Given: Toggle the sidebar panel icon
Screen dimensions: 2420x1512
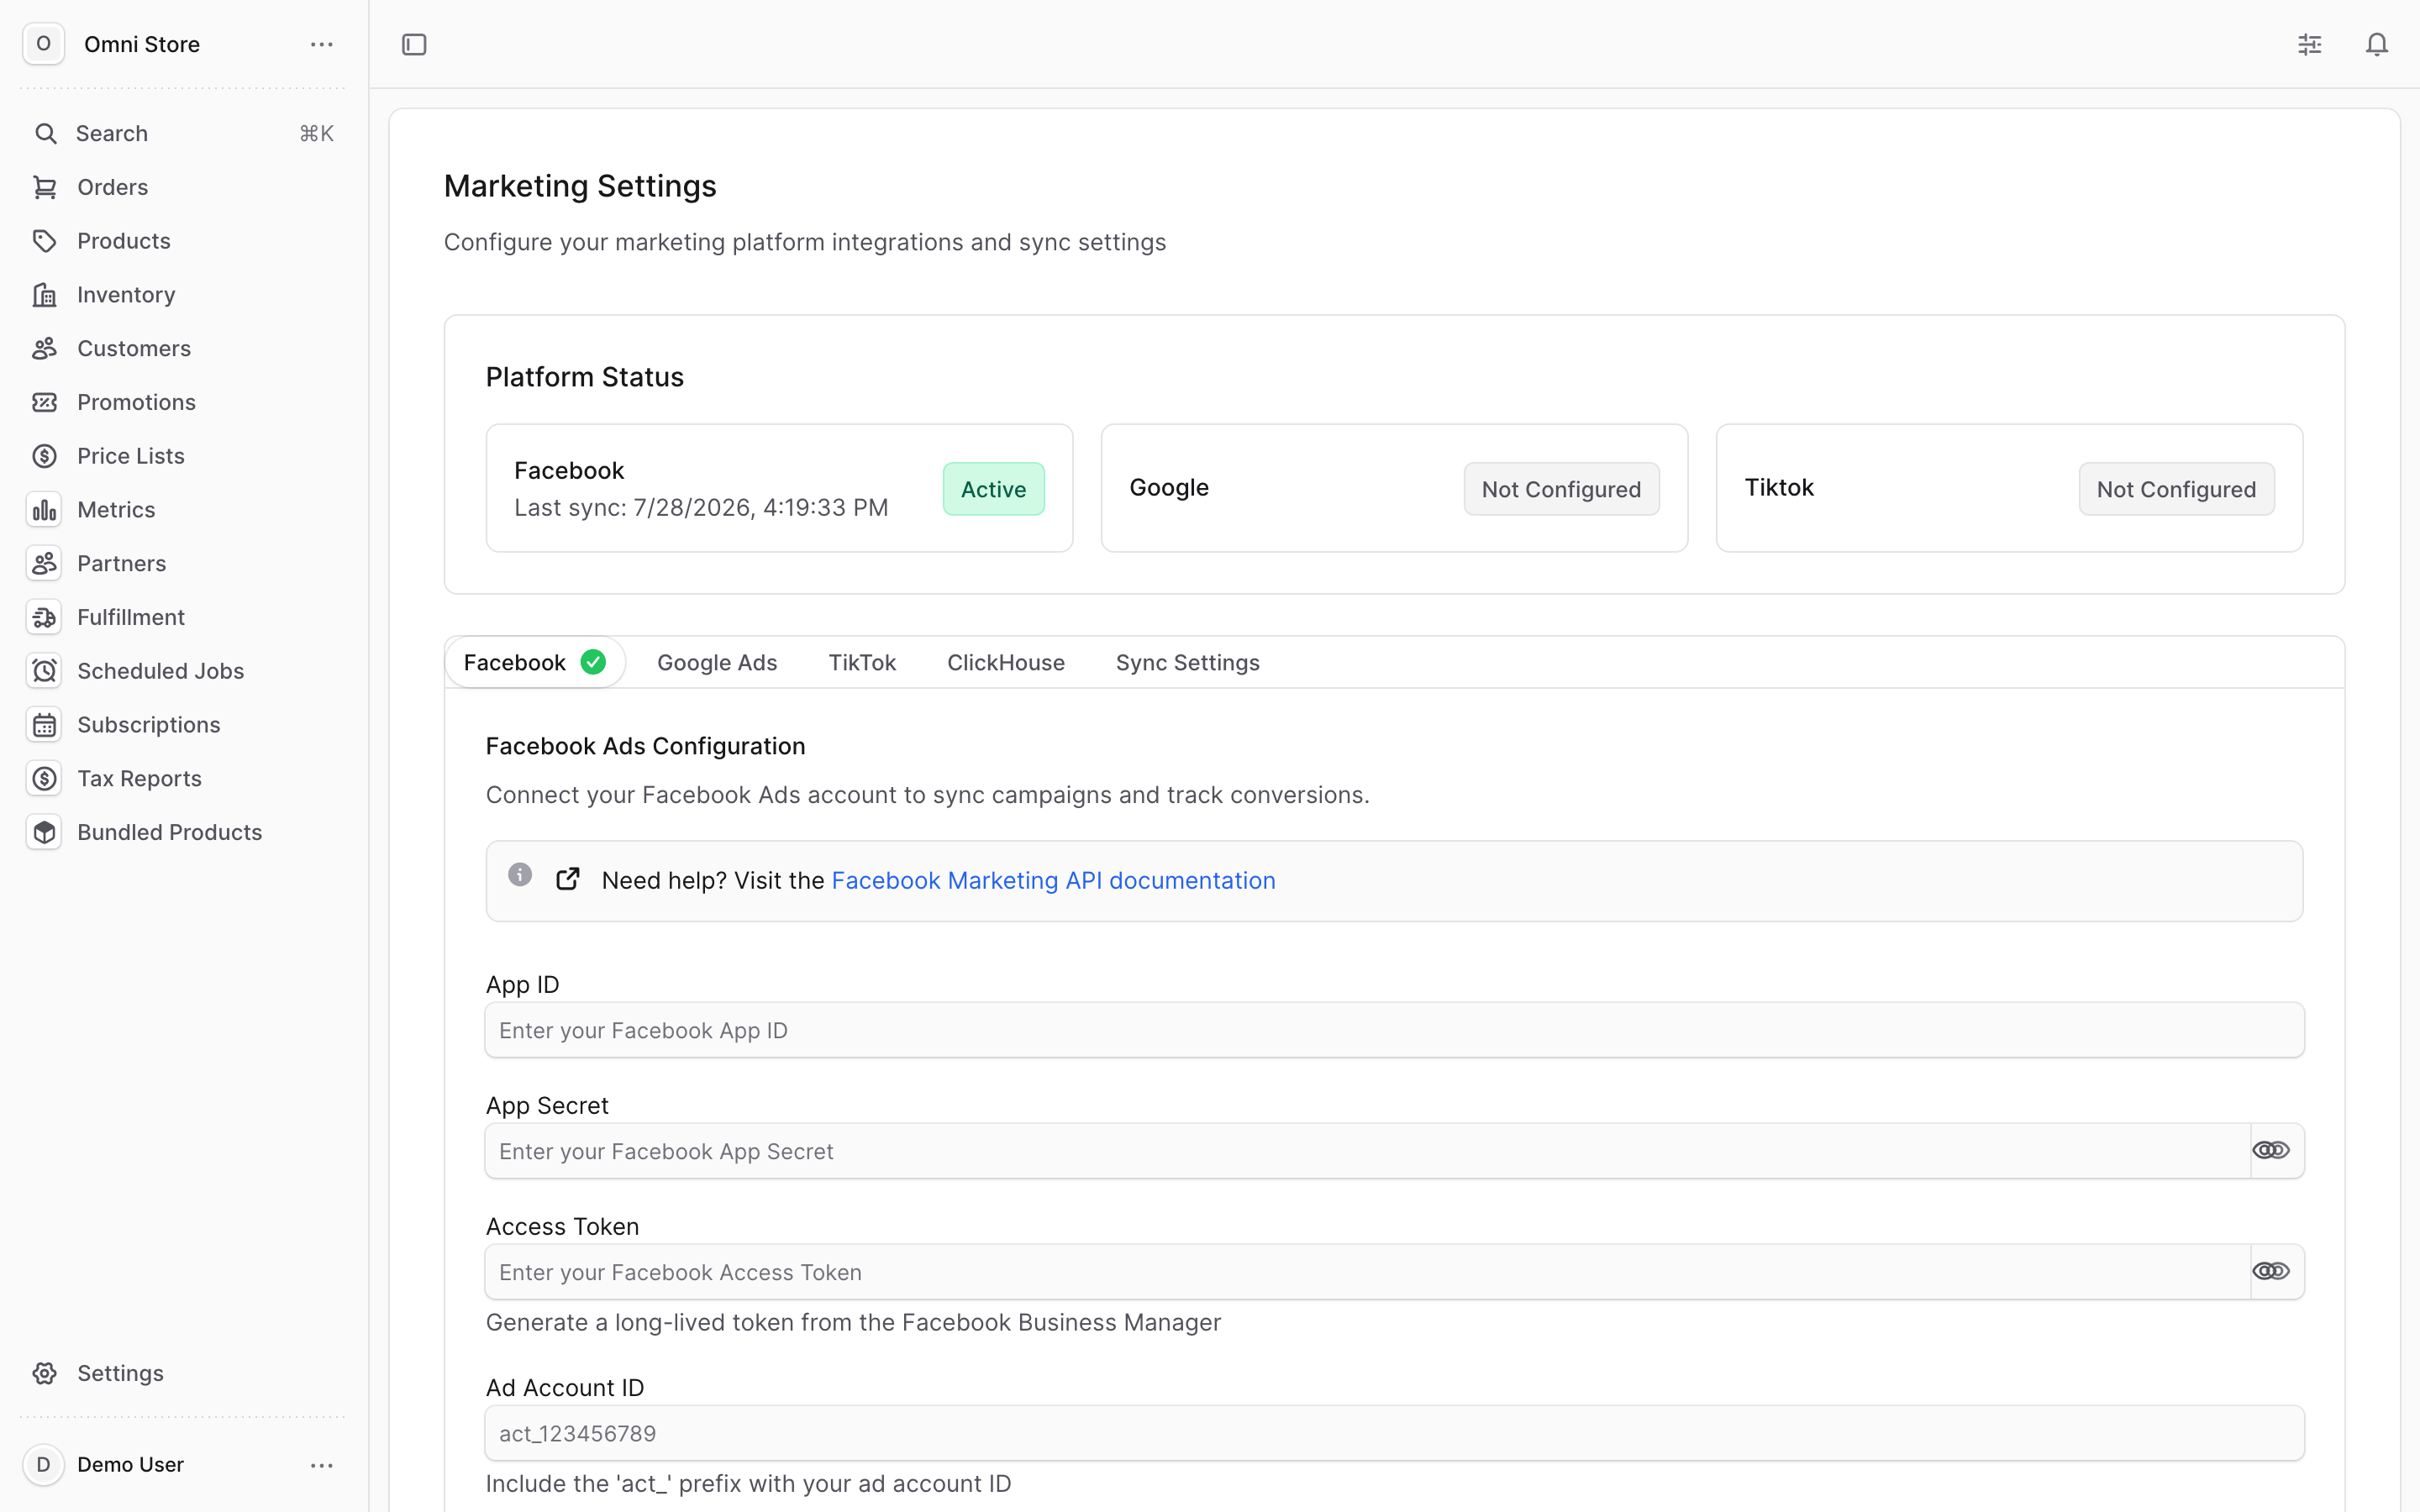Looking at the screenshot, I should 414,44.
